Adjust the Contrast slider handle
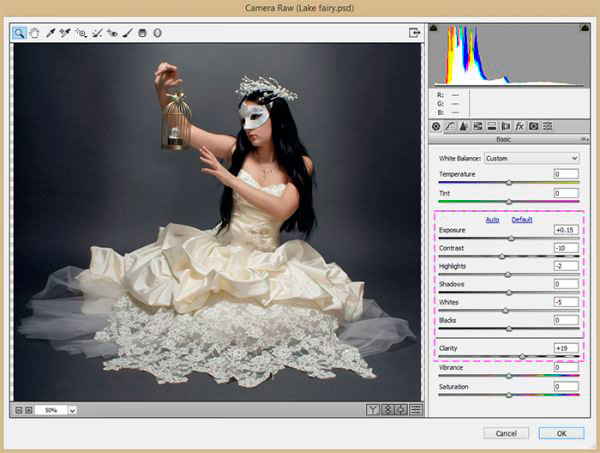 pyautogui.click(x=502, y=256)
